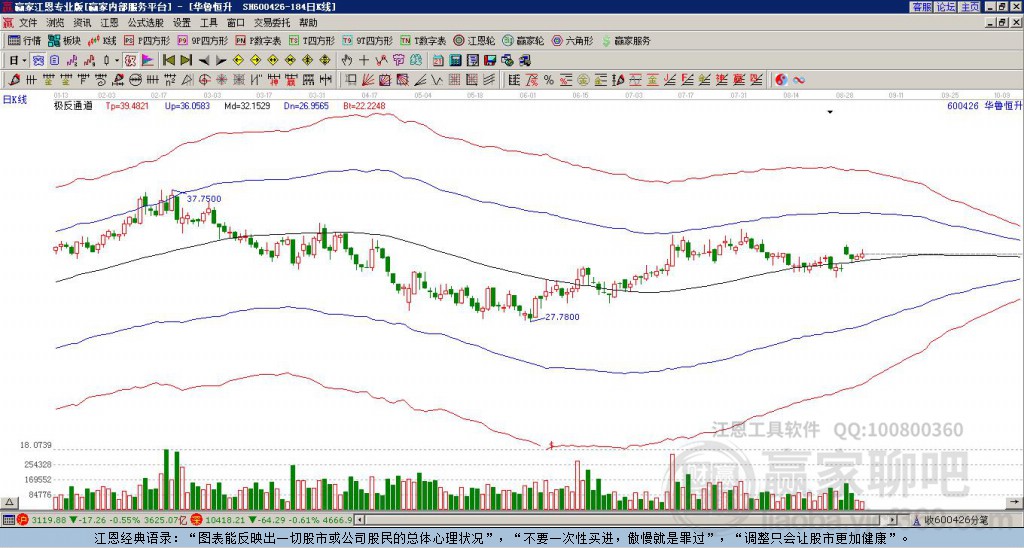The image size is (1024, 548).
Task: Open the 交易委托 menu
Action: coord(272,23)
